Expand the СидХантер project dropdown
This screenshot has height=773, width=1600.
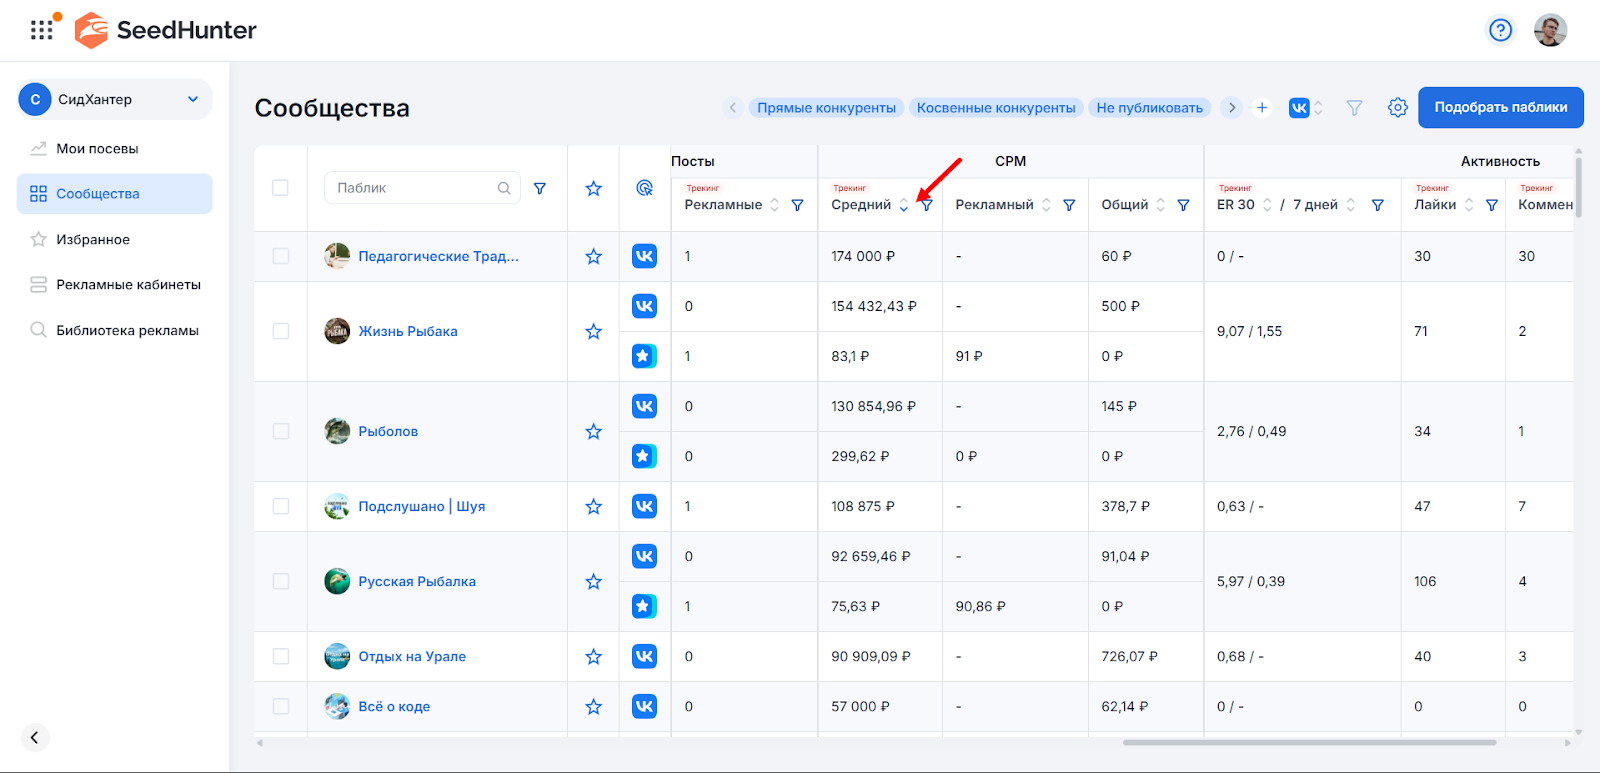point(193,99)
